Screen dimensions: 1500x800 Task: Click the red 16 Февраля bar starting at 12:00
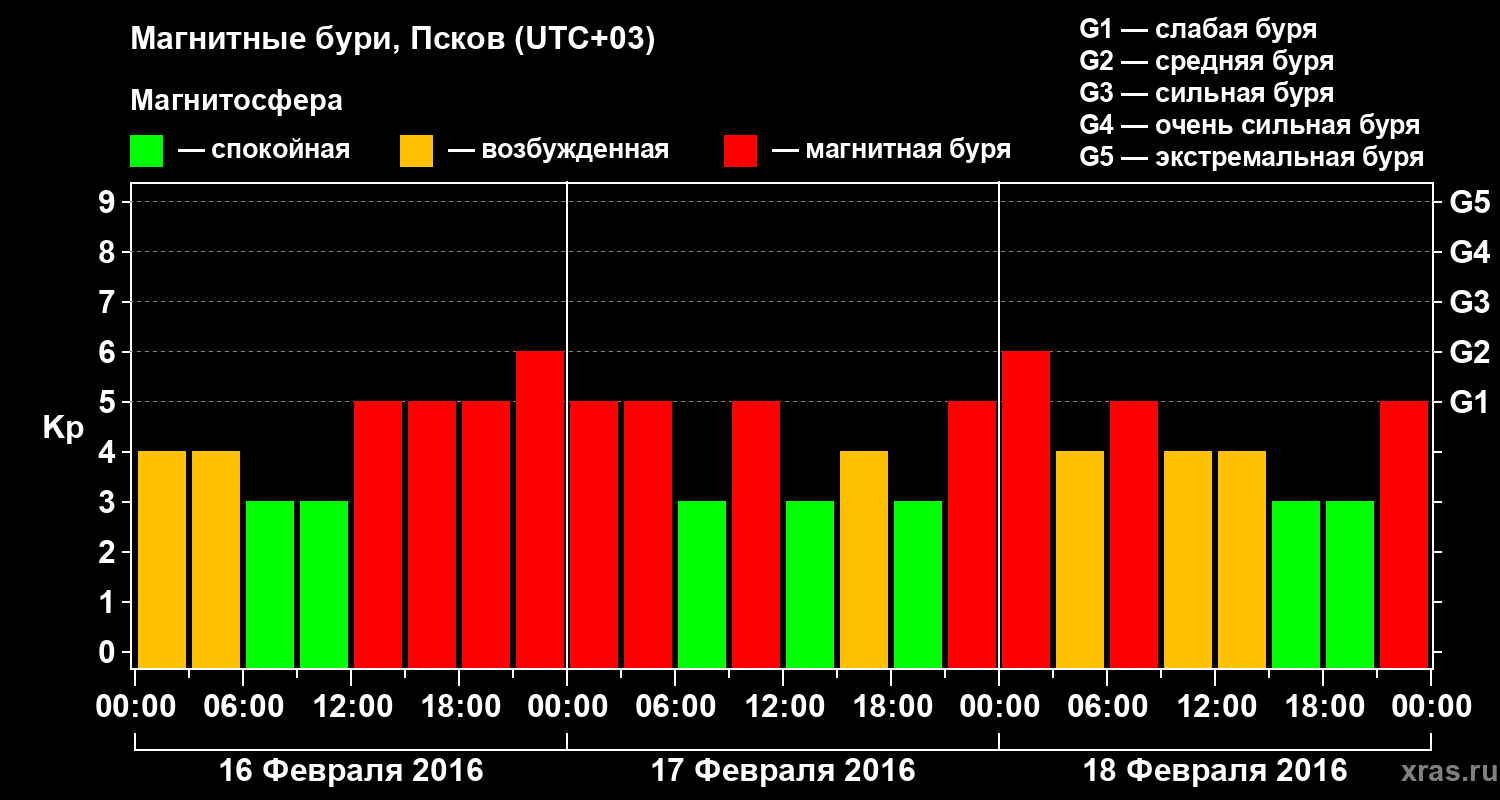tap(378, 534)
